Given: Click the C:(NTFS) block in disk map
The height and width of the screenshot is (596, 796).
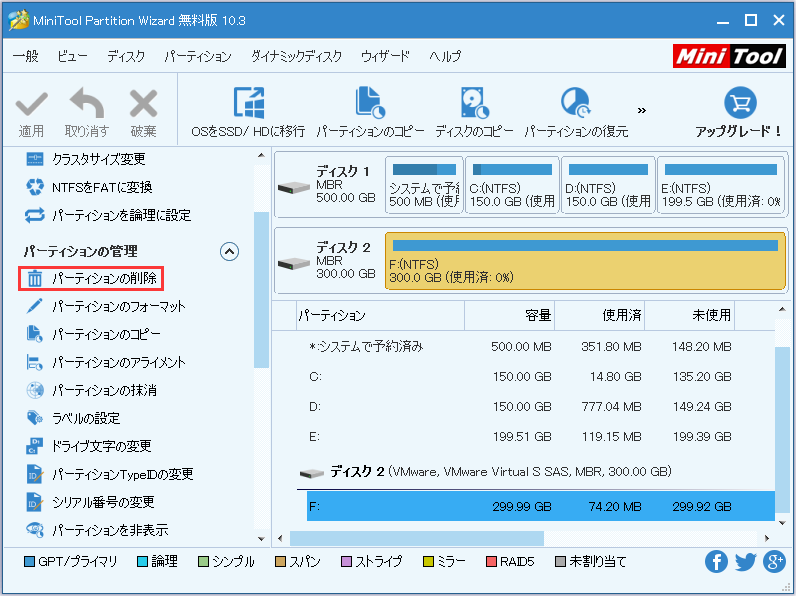Looking at the screenshot, I should 513,185.
